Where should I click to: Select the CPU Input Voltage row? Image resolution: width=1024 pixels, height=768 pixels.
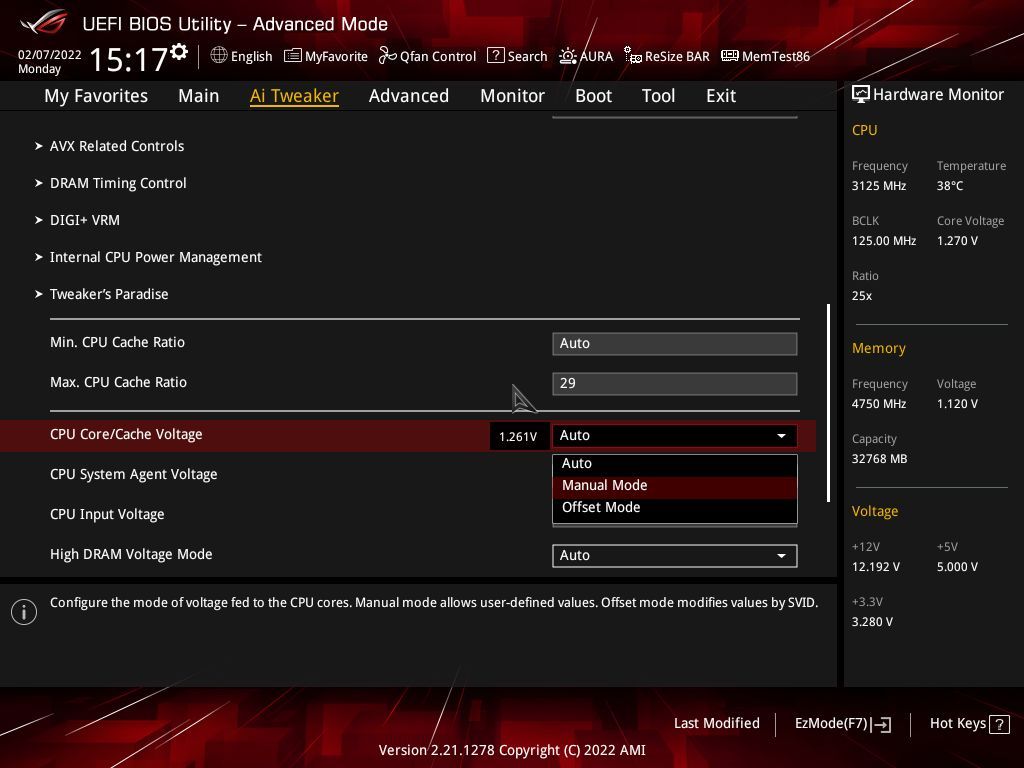[x=107, y=515]
